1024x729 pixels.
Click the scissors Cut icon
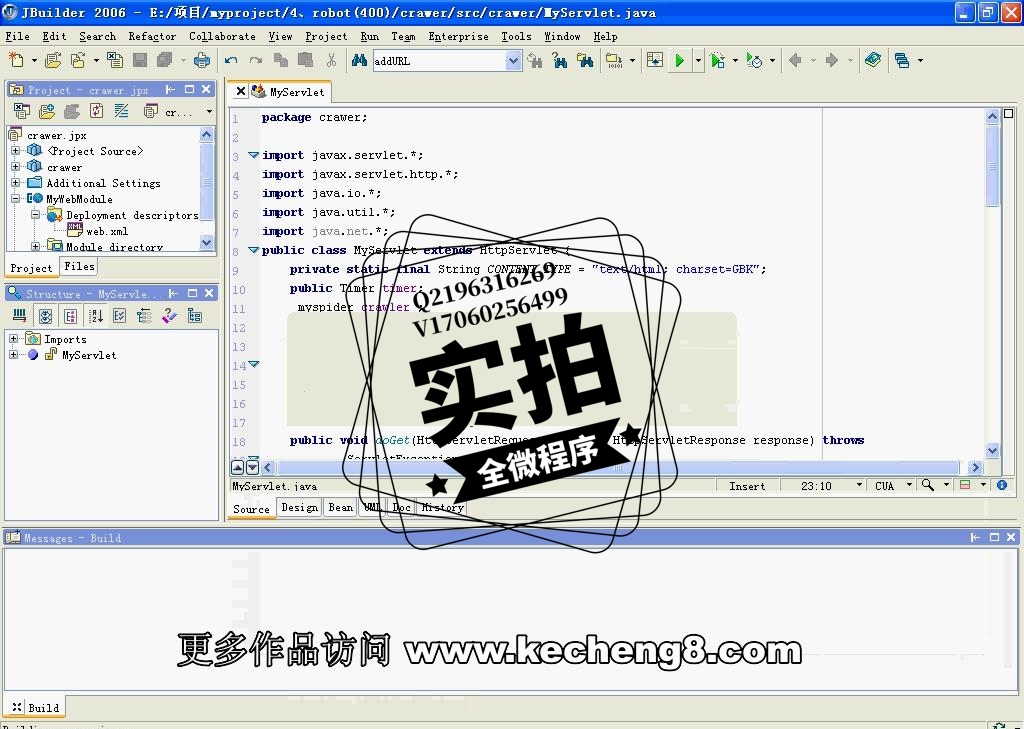tap(331, 61)
